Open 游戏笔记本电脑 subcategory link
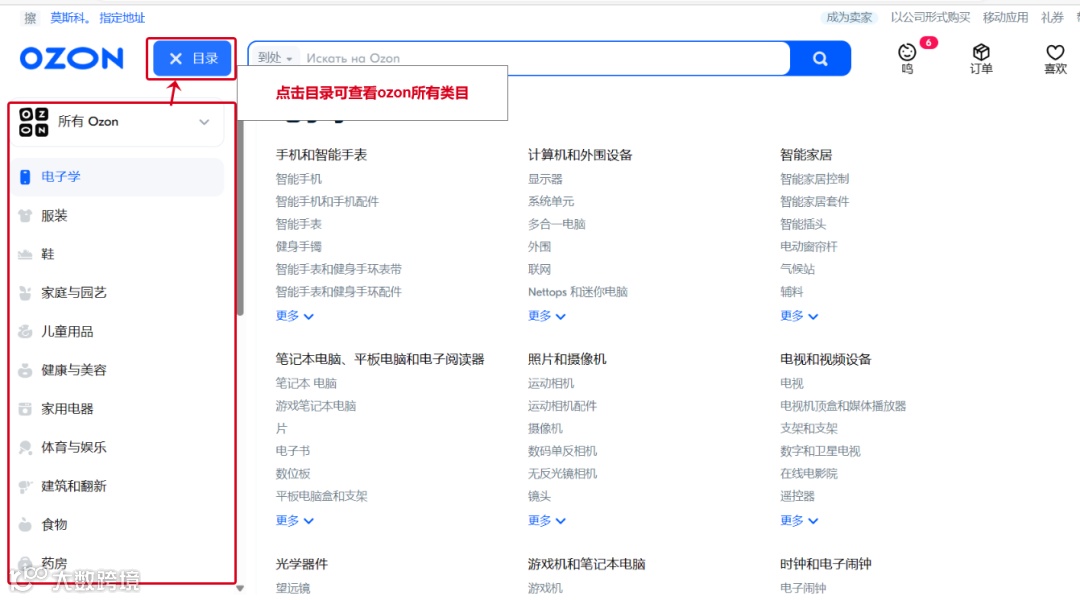 (x=315, y=406)
